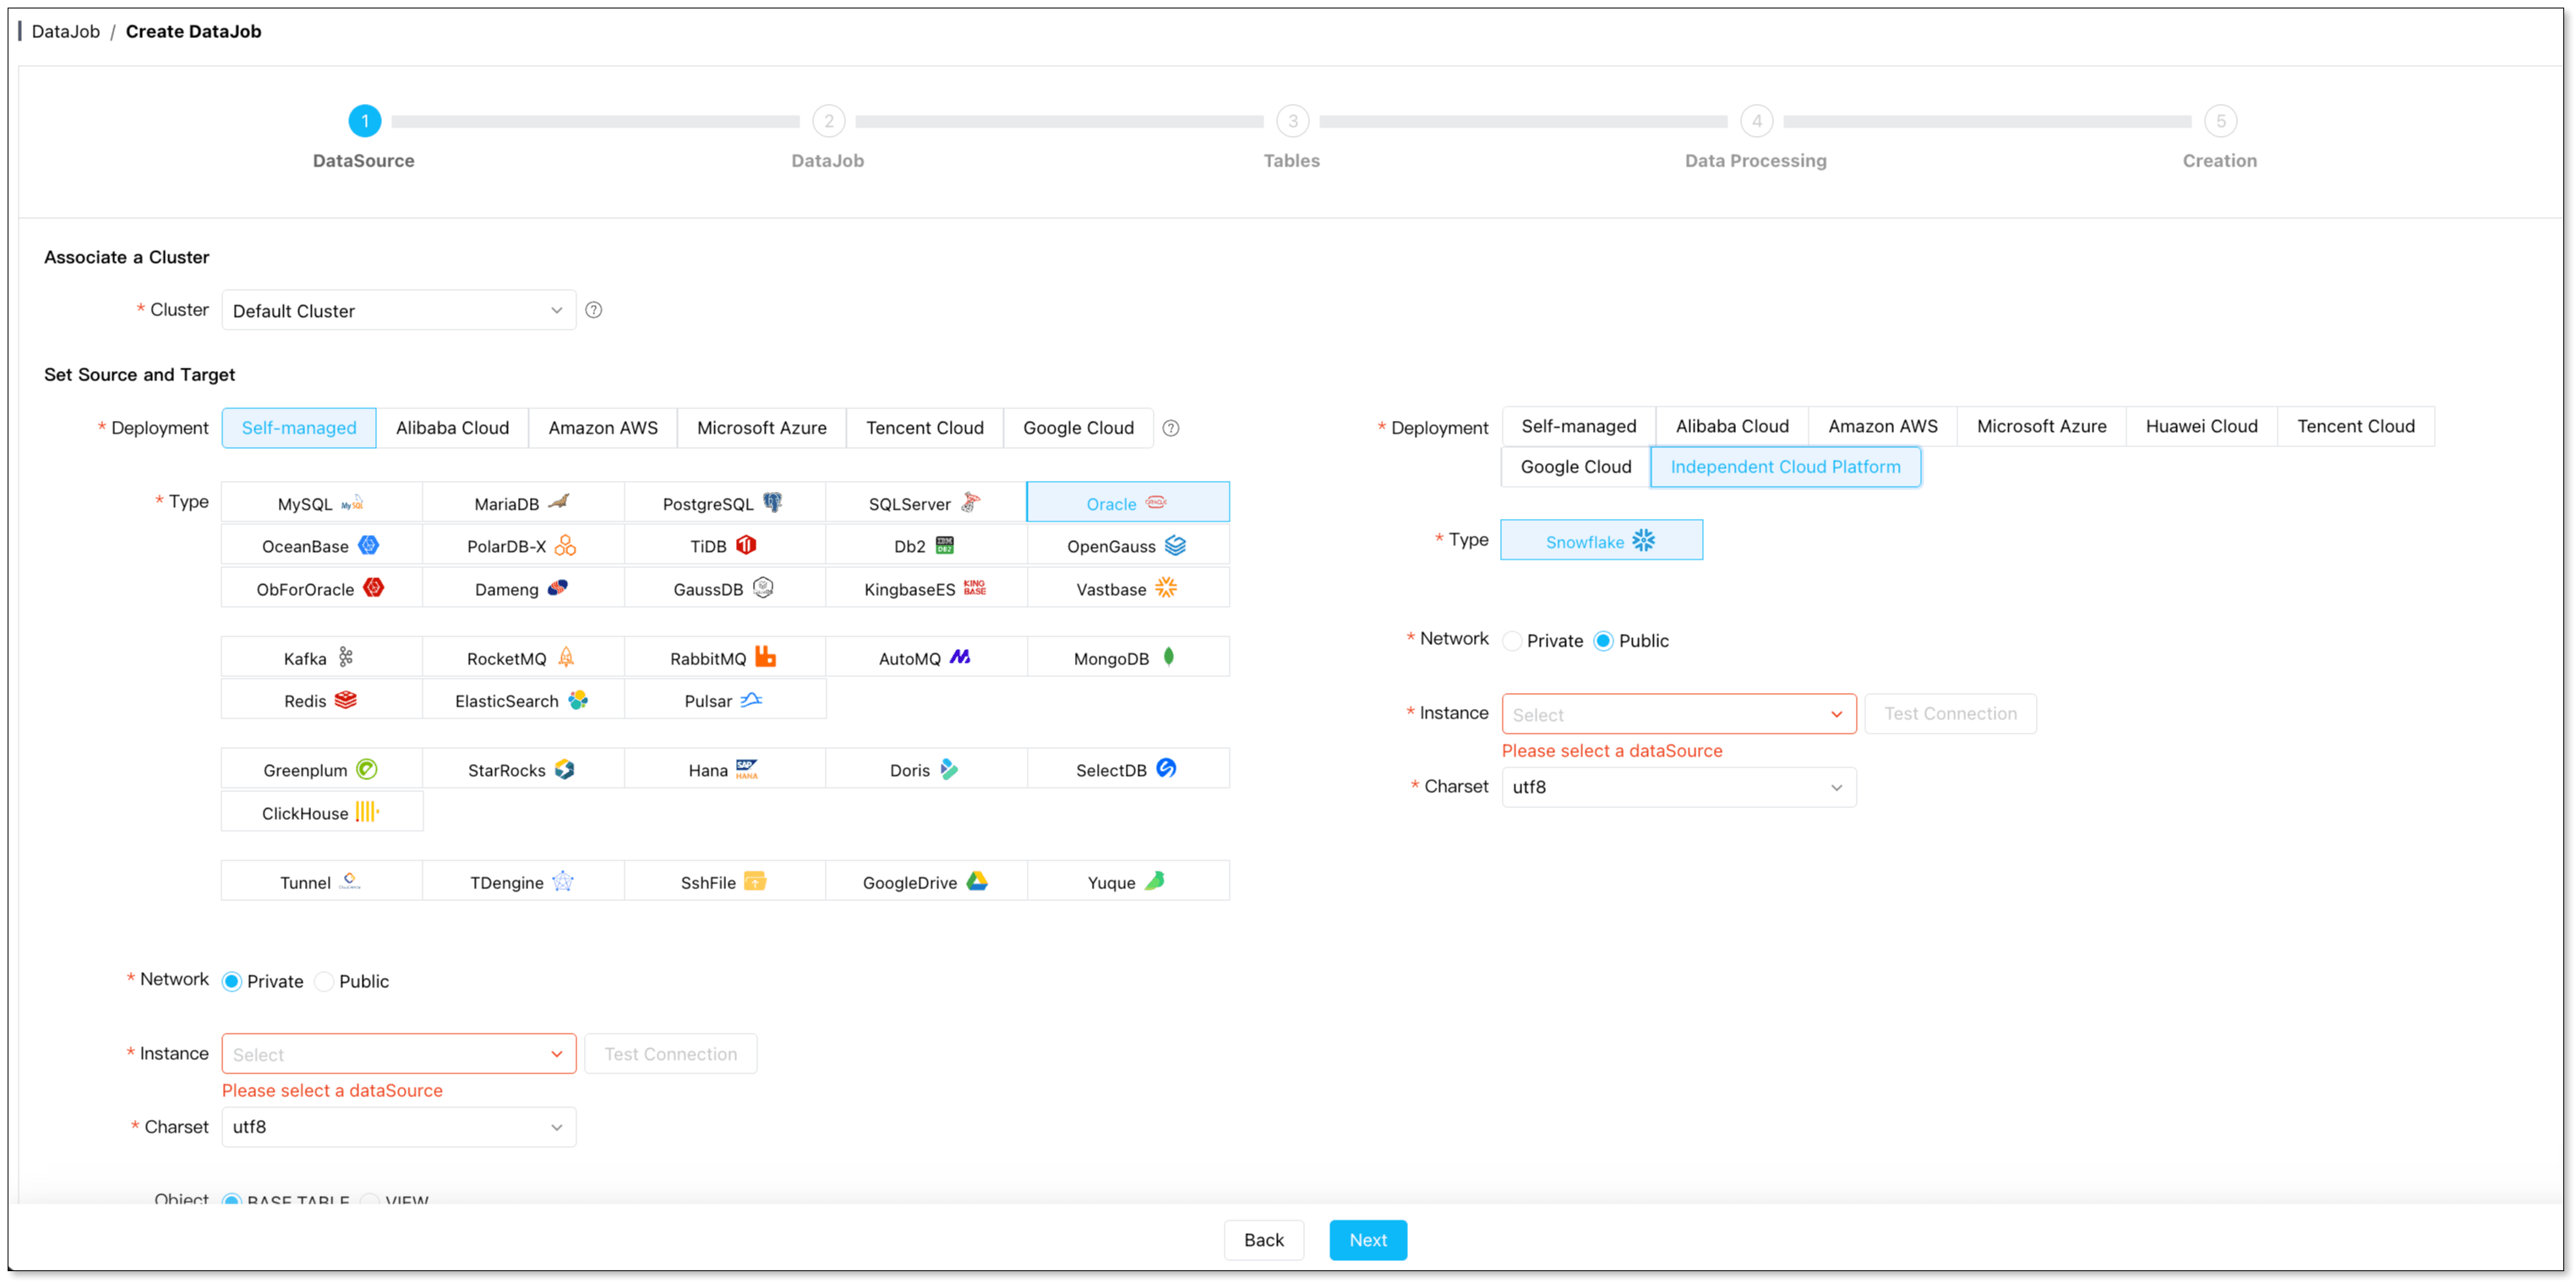
Task: Click step 5 Creation circle
Action: point(2220,121)
